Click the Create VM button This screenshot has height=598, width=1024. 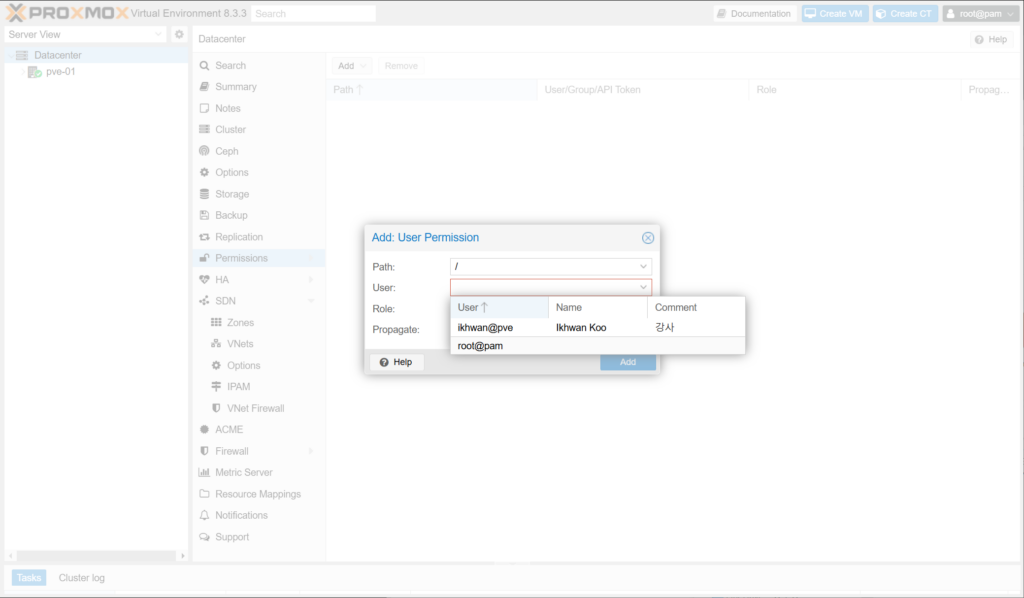pyautogui.click(x=834, y=14)
